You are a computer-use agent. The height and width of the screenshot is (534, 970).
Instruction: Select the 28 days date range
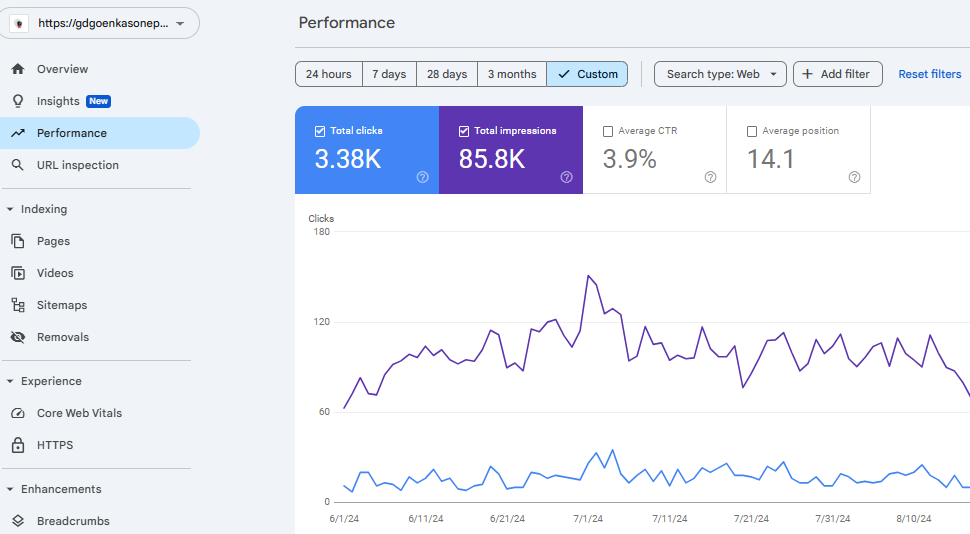click(447, 74)
